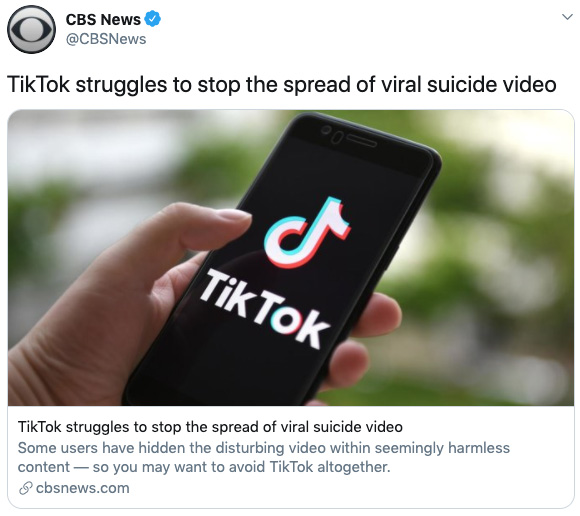This screenshot has height=516, width=580.
Task: Click the blue verified badge
Action: (152, 19)
